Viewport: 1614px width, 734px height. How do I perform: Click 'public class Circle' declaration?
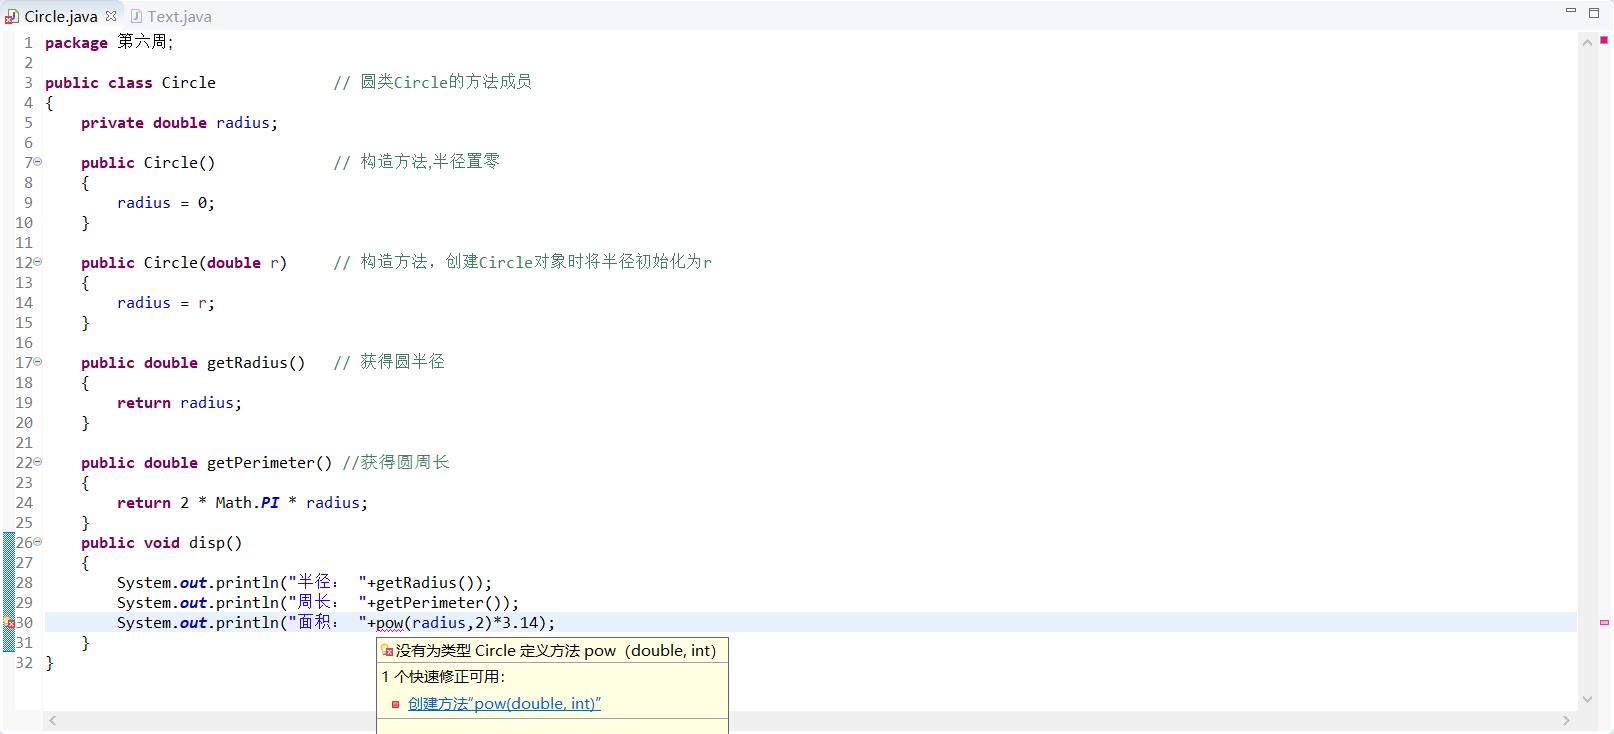pos(130,83)
